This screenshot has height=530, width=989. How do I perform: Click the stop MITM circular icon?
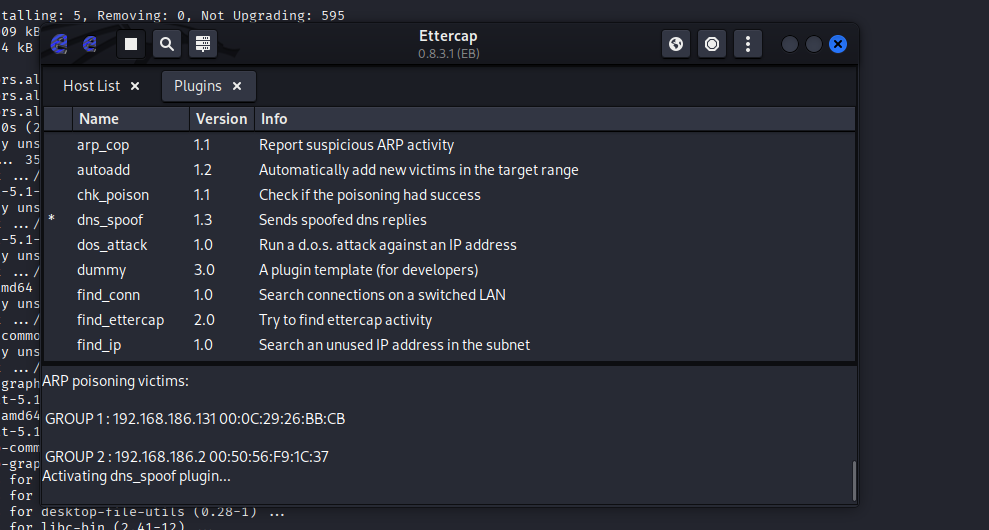712,44
